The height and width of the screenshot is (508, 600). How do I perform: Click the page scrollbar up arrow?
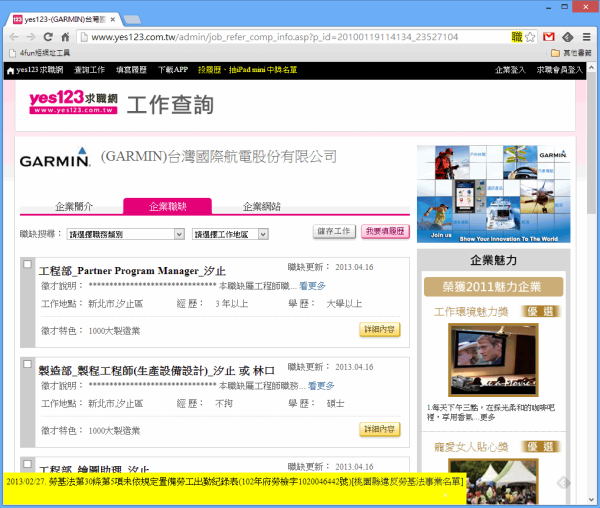(592, 67)
